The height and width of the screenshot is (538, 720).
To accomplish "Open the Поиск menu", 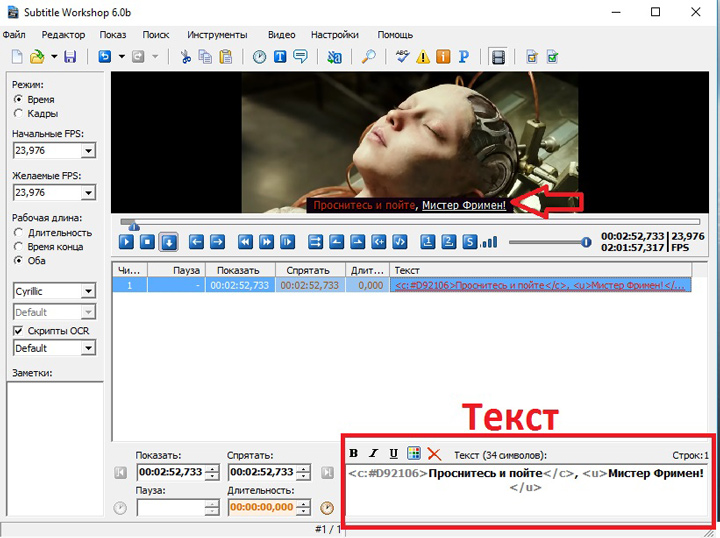I will 156,35.
